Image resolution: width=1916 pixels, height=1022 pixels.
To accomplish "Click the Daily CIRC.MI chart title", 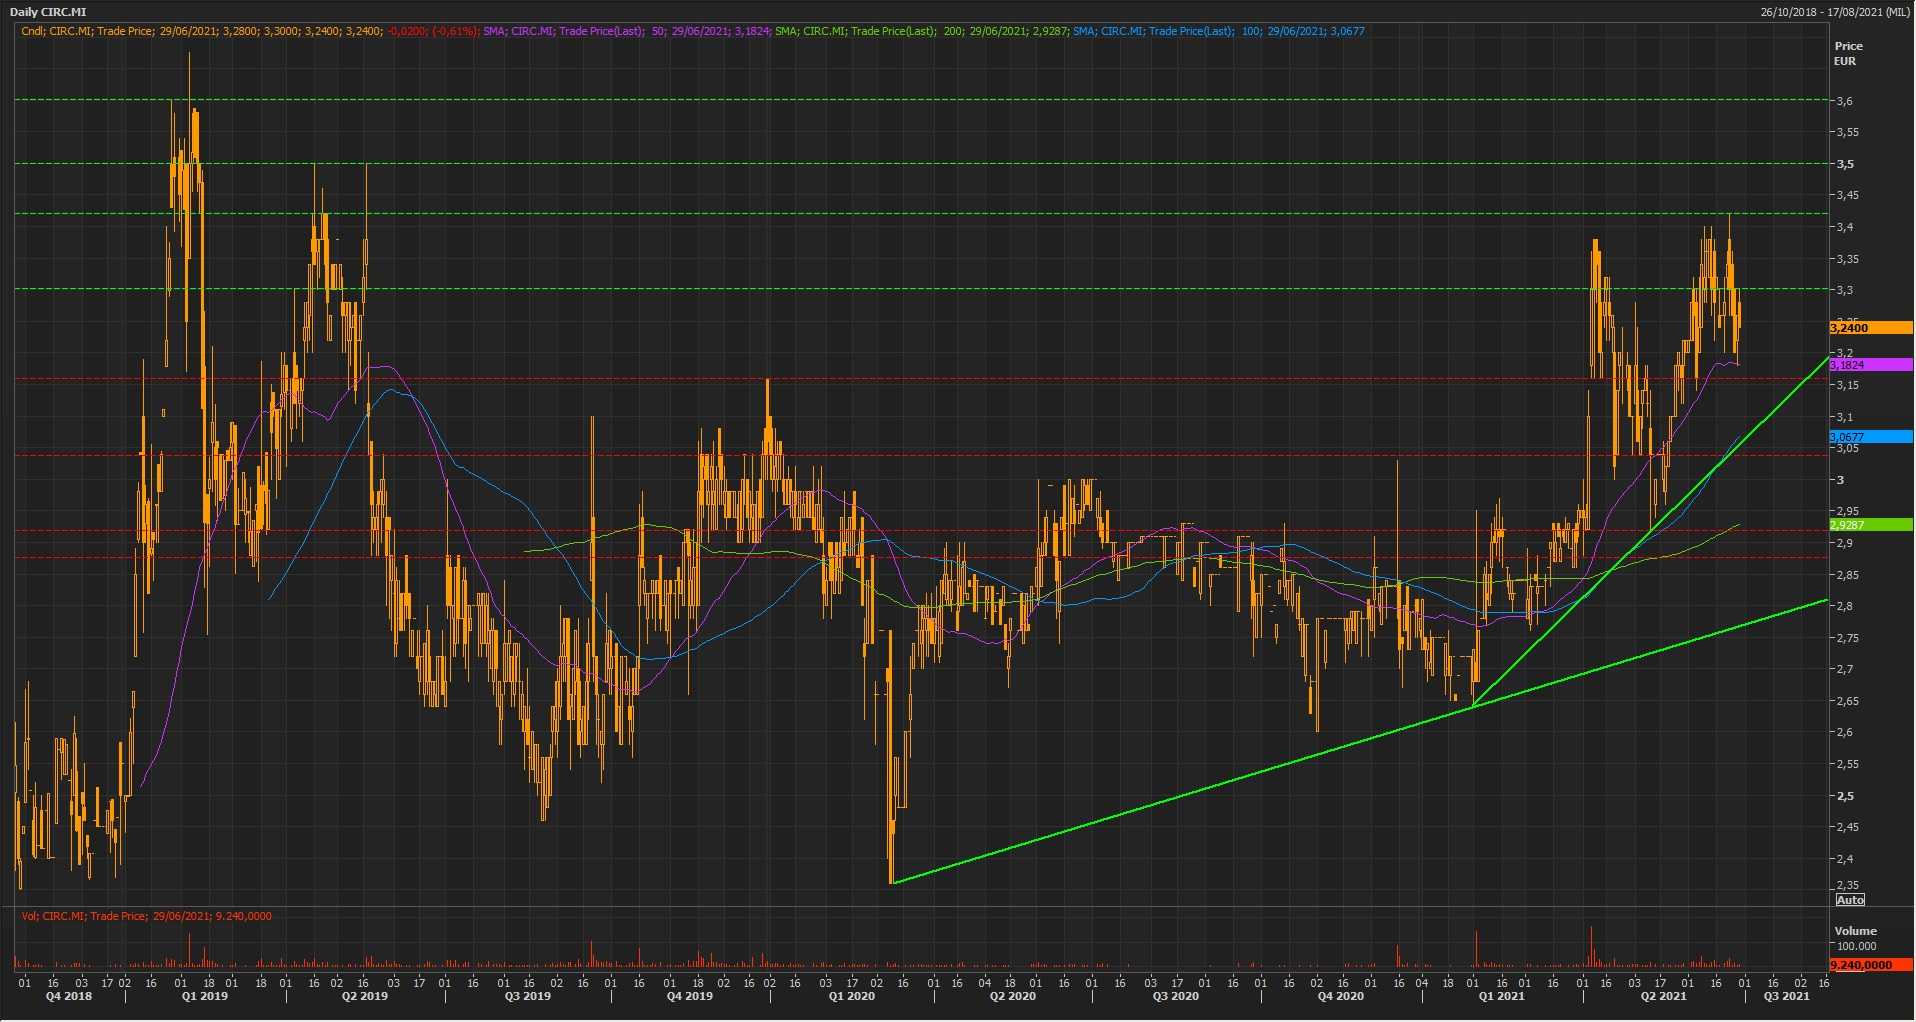I will [x=48, y=12].
